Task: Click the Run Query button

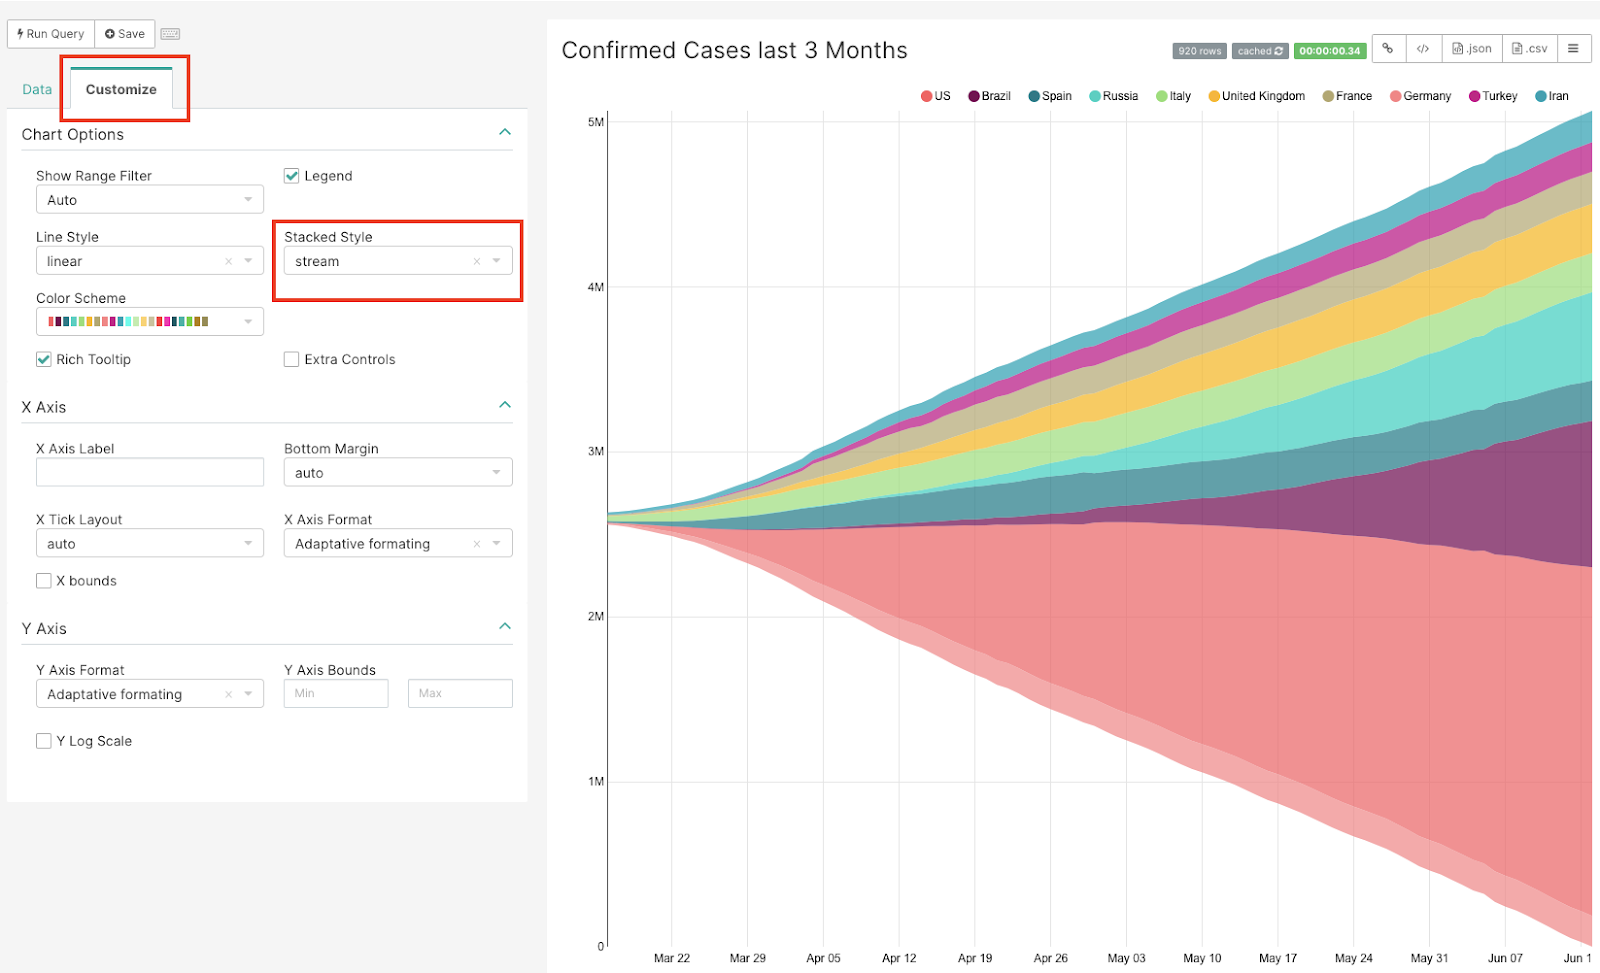Action: 51,34
